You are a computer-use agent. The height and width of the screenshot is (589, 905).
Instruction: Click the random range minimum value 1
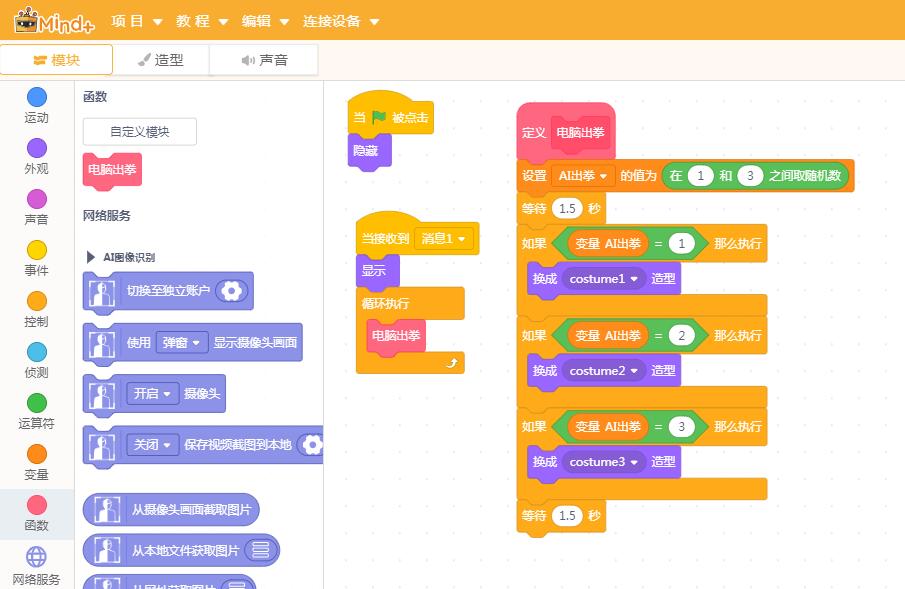(700, 176)
